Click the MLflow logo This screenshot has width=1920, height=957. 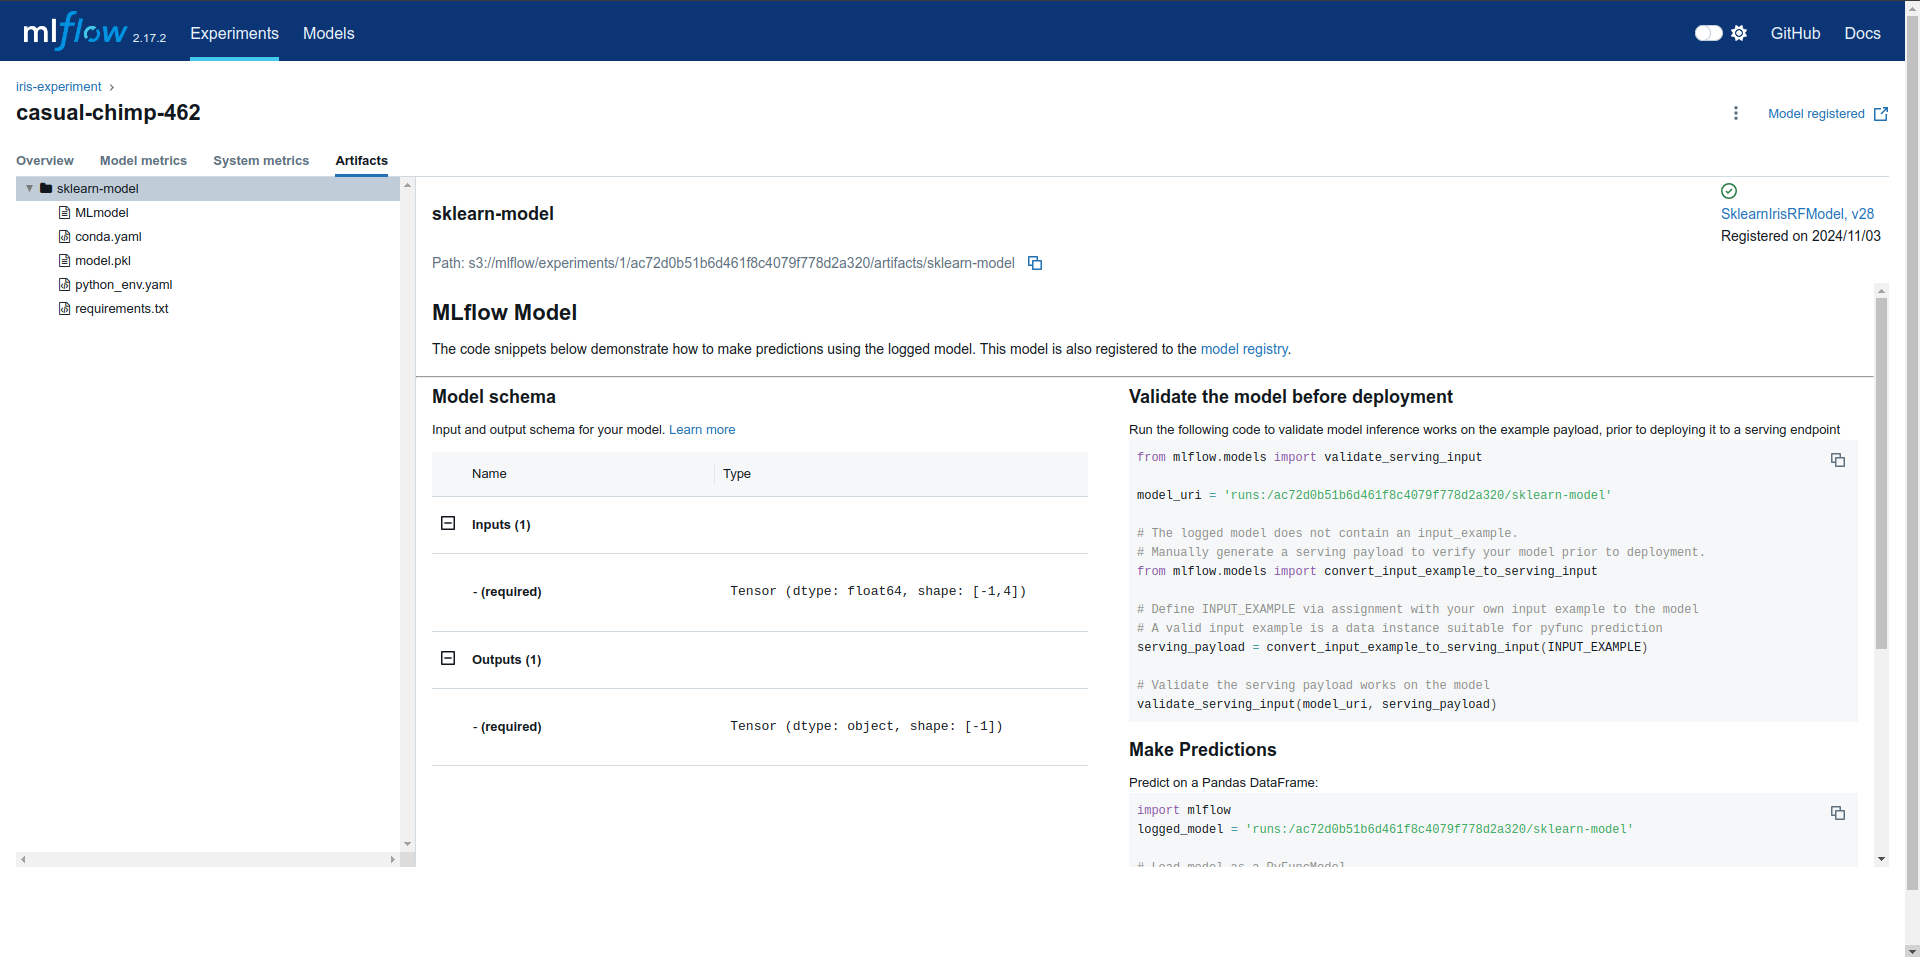(x=75, y=32)
